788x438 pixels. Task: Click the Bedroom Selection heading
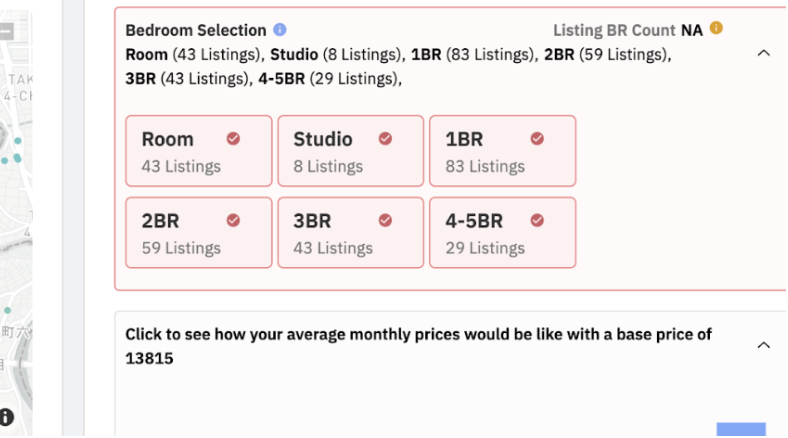click(196, 30)
